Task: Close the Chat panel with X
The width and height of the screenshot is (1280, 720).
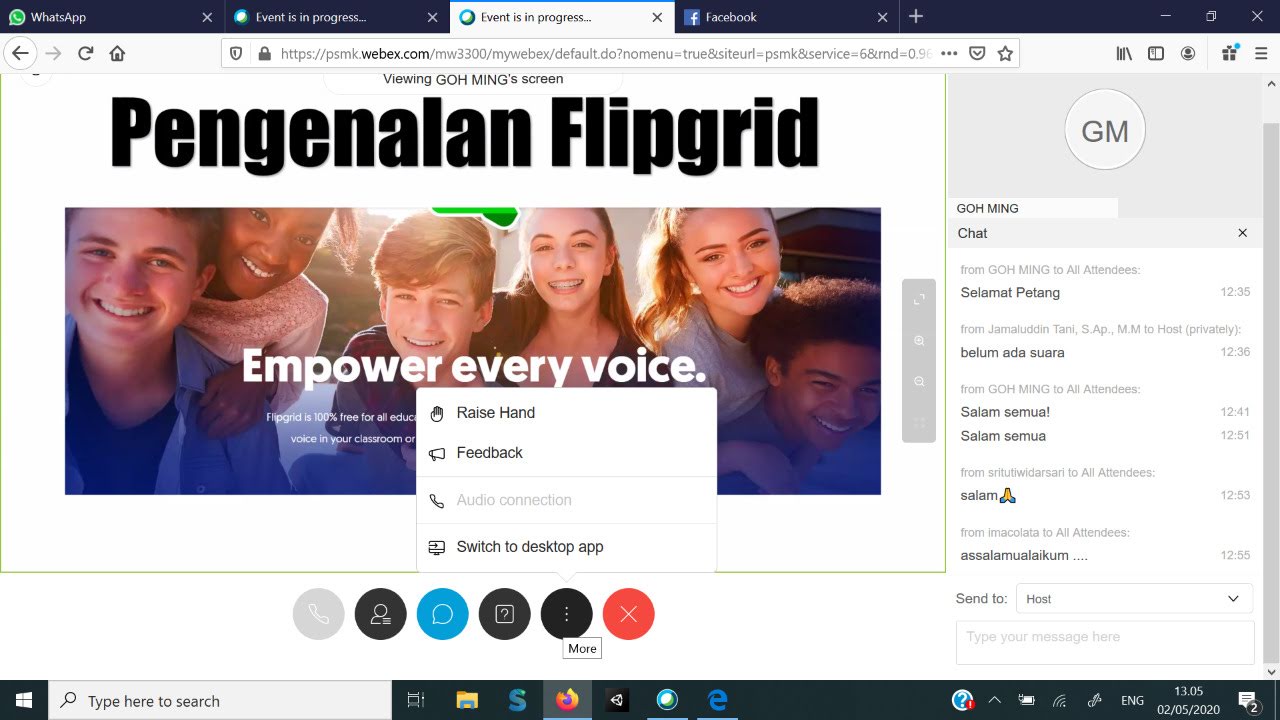Action: [x=1243, y=233]
